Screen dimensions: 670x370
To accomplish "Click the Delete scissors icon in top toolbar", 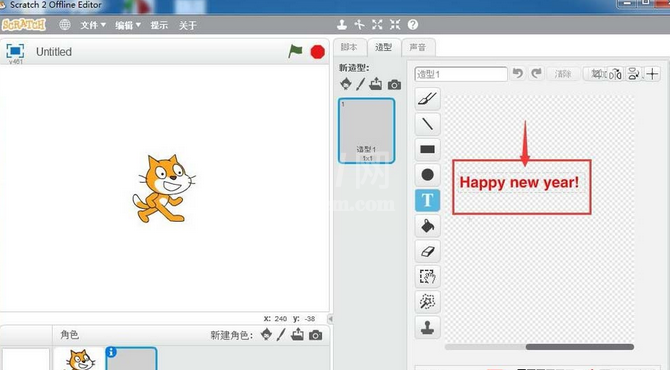I will pyautogui.click(x=359, y=25).
